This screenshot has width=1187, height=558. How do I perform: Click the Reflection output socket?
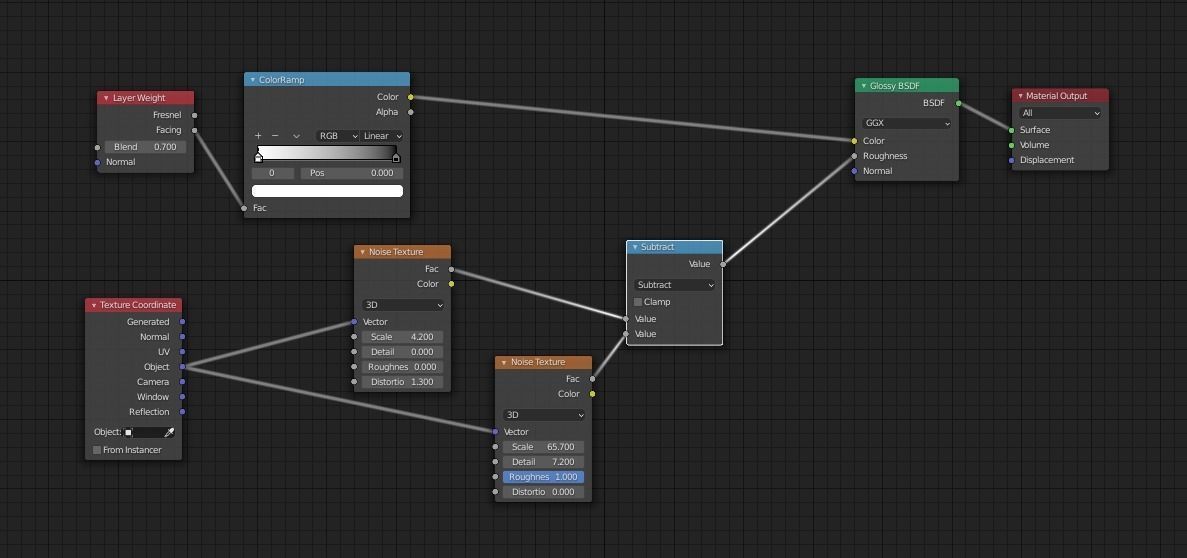point(182,412)
